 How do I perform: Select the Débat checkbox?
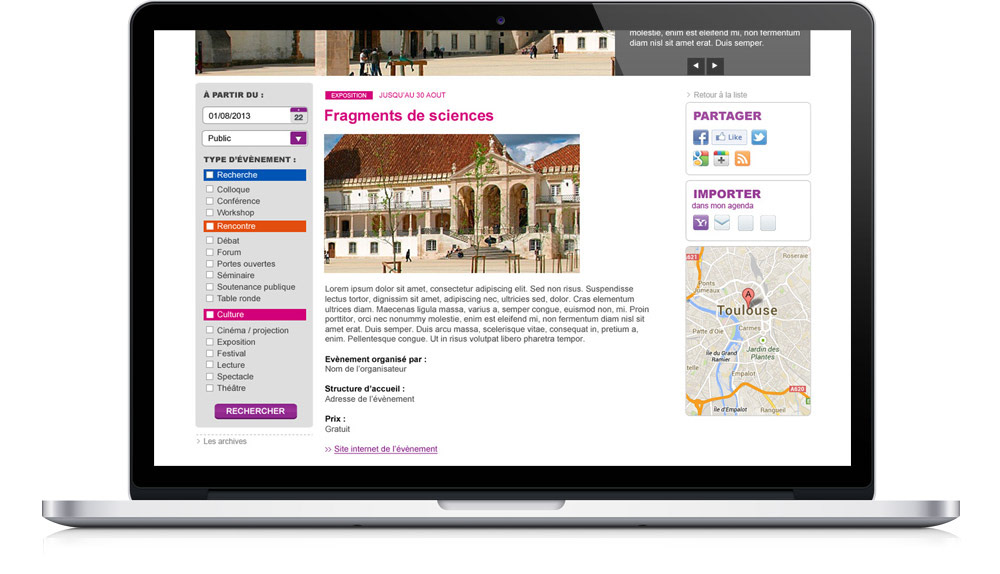coord(209,240)
